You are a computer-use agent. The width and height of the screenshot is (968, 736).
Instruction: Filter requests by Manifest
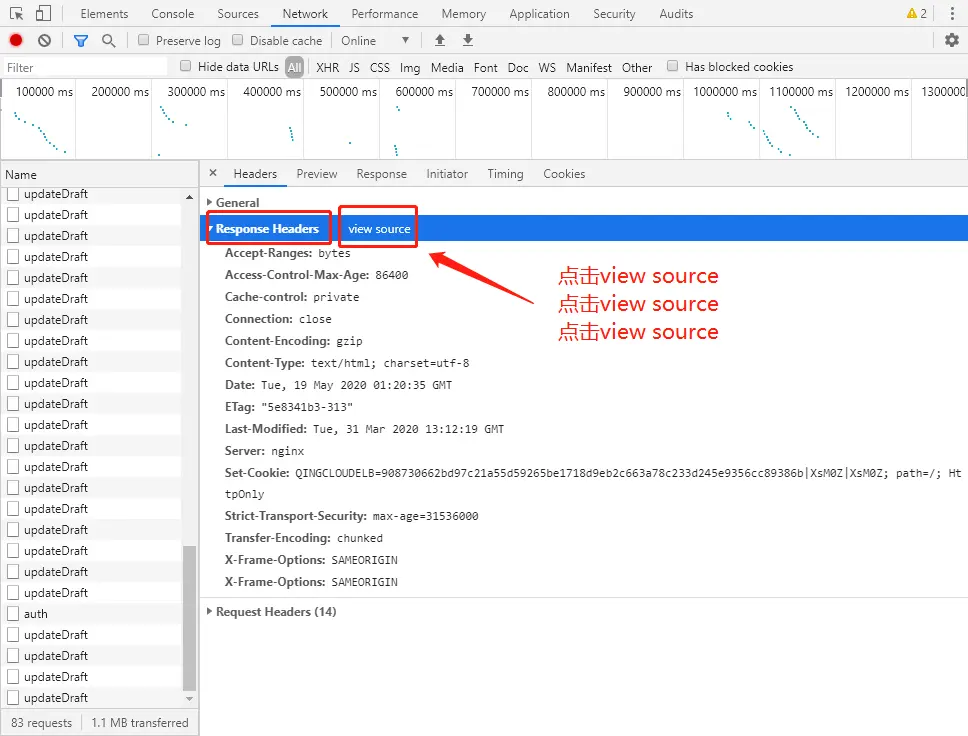click(589, 67)
